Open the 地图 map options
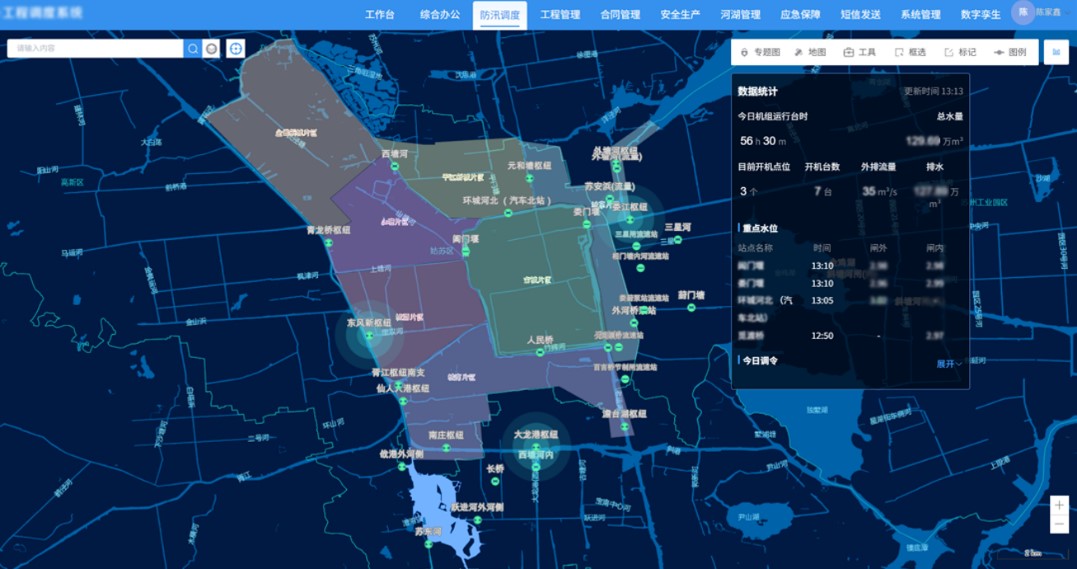The image size is (1077, 569). [810, 52]
